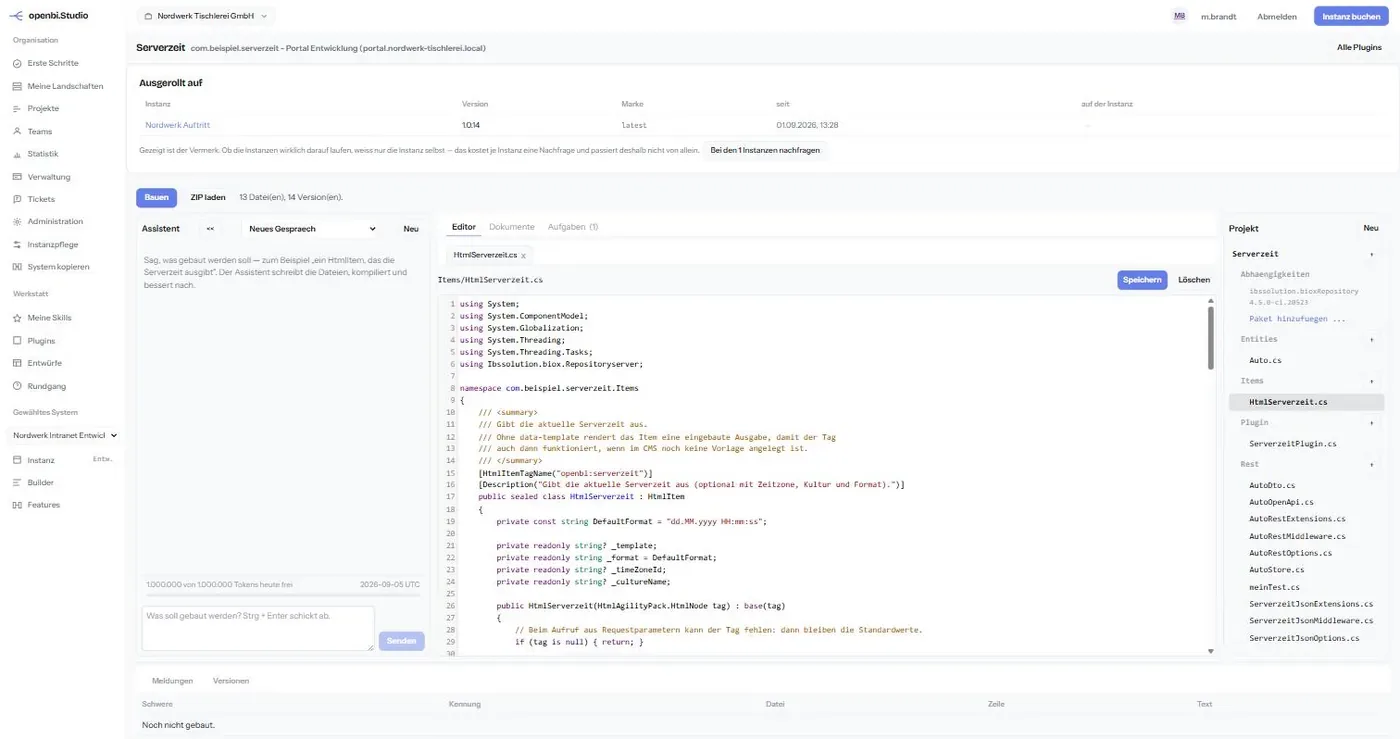This screenshot has height=739, width=1400.
Task: Open Rundgang via its clock icon
Action: coord(17,386)
